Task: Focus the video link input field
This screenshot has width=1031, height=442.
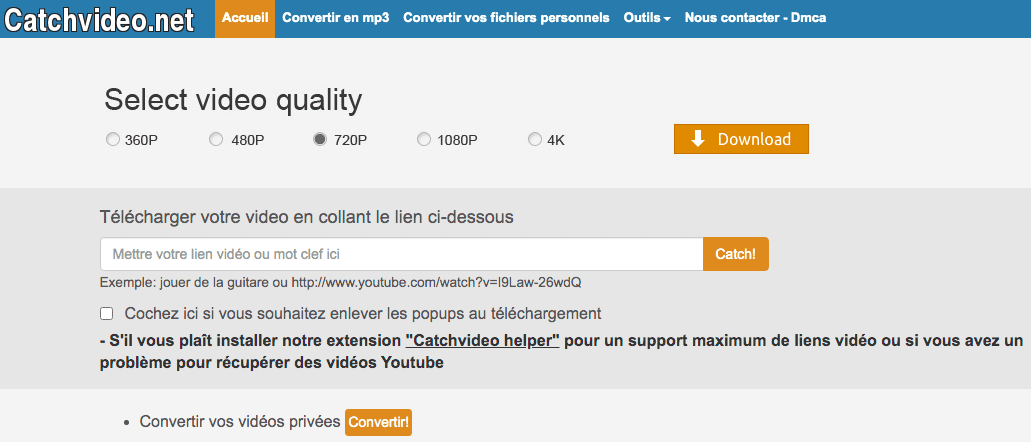Action: click(x=402, y=254)
